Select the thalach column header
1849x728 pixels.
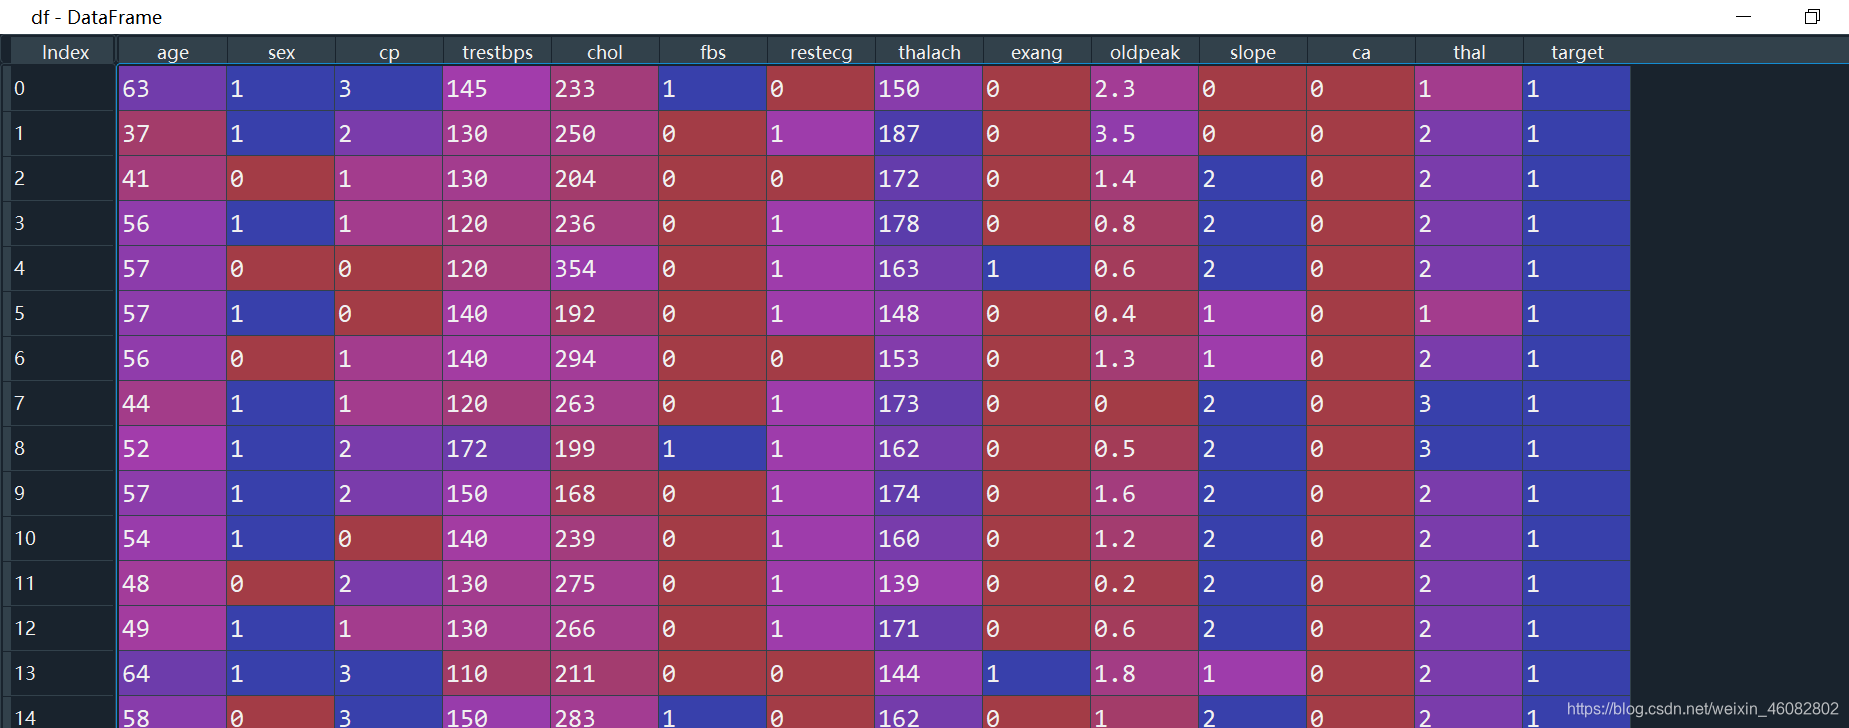click(929, 52)
